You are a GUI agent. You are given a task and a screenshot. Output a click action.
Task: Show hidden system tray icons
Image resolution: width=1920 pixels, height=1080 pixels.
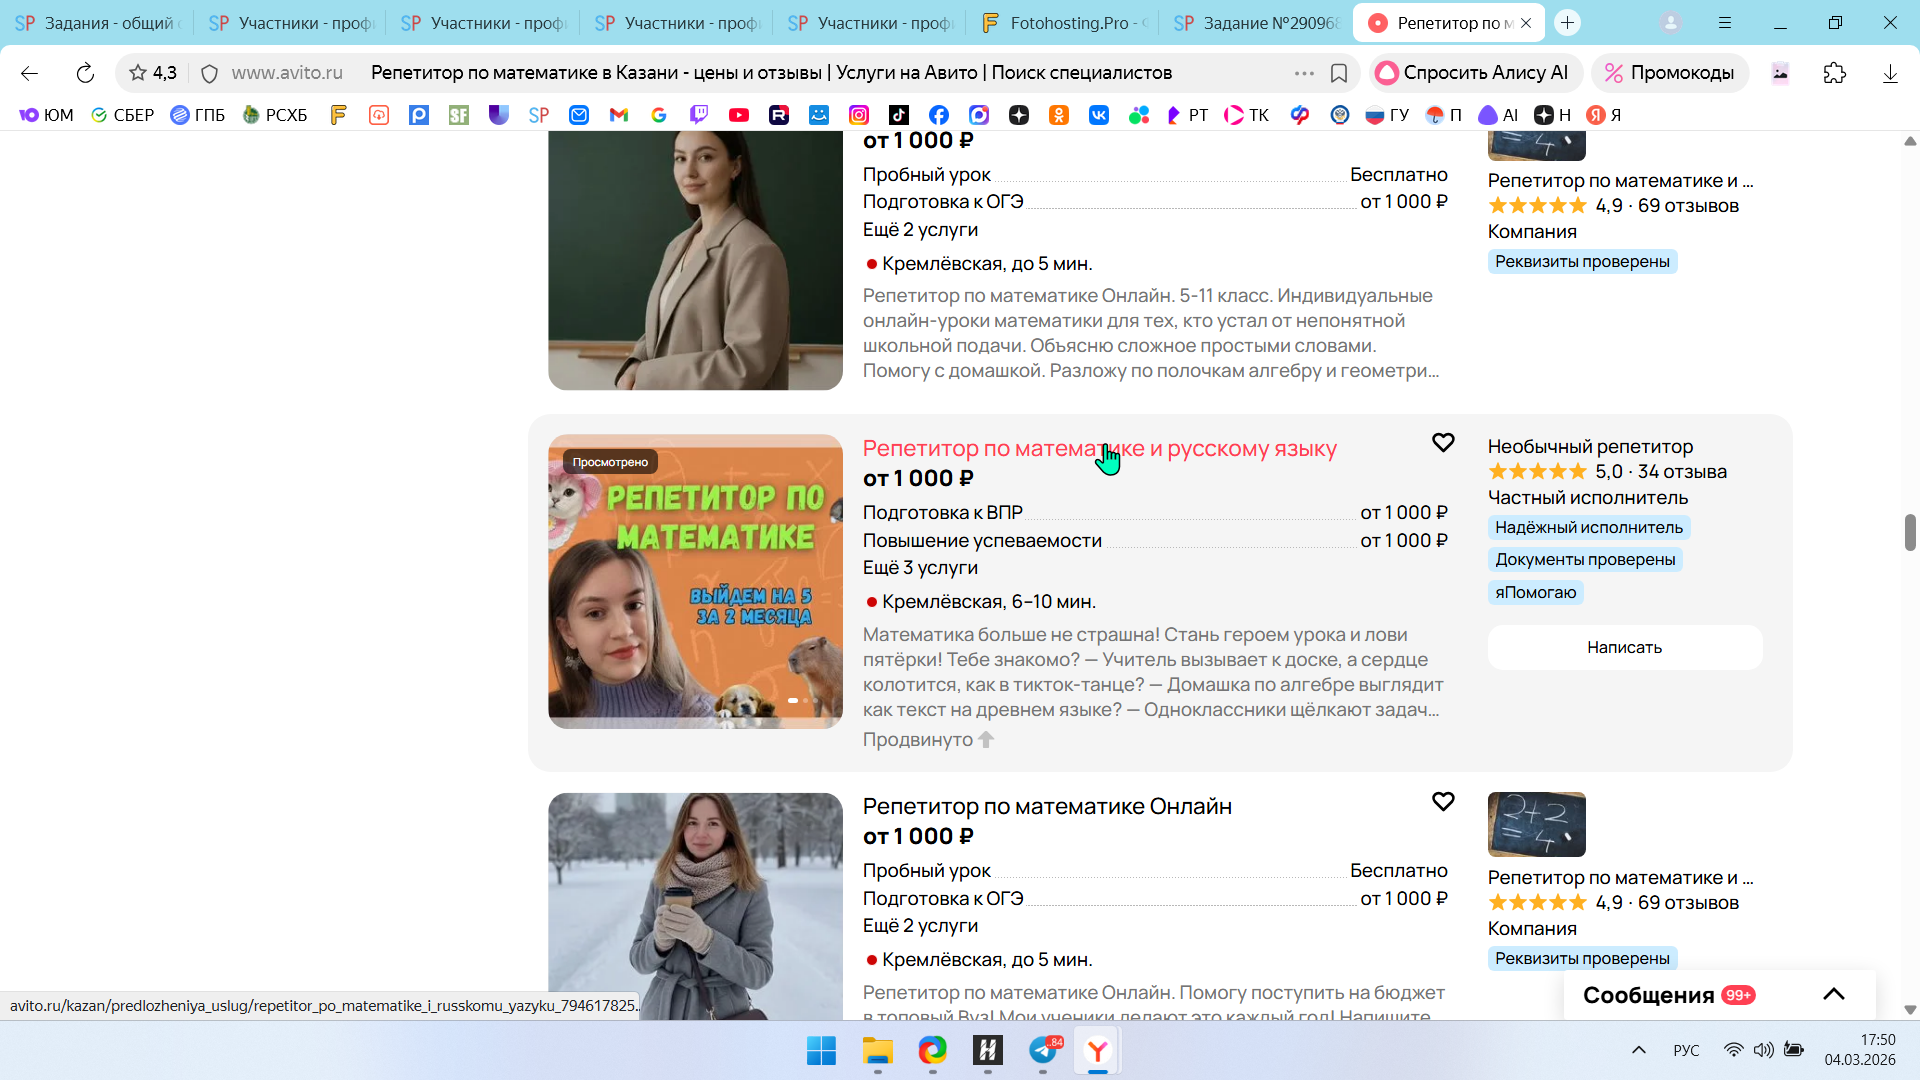tap(1638, 1050)
